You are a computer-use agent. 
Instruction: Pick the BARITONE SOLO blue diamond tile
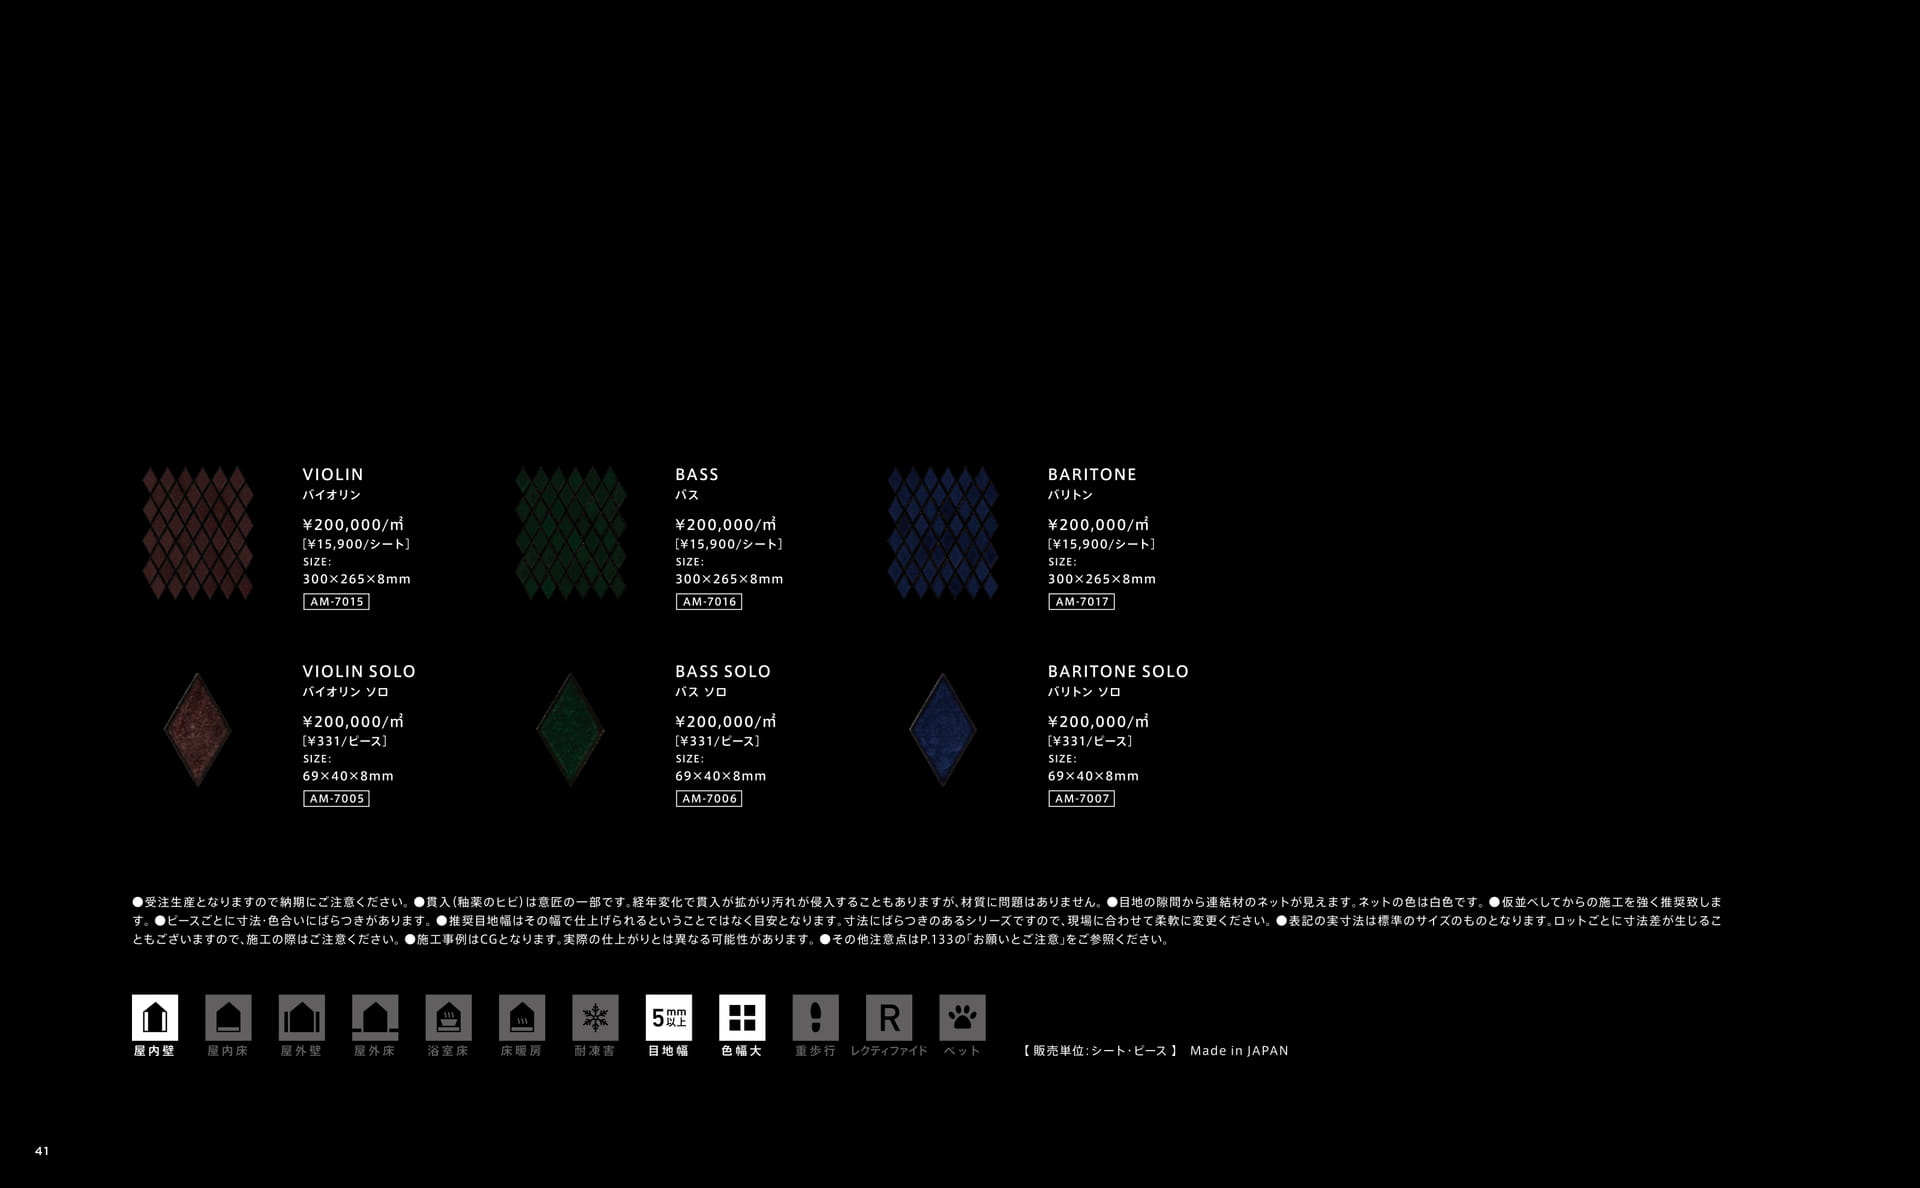pos(943,729)
